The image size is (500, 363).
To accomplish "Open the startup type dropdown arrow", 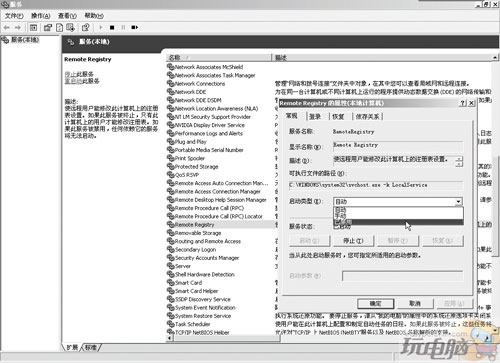I will point(459,202).
